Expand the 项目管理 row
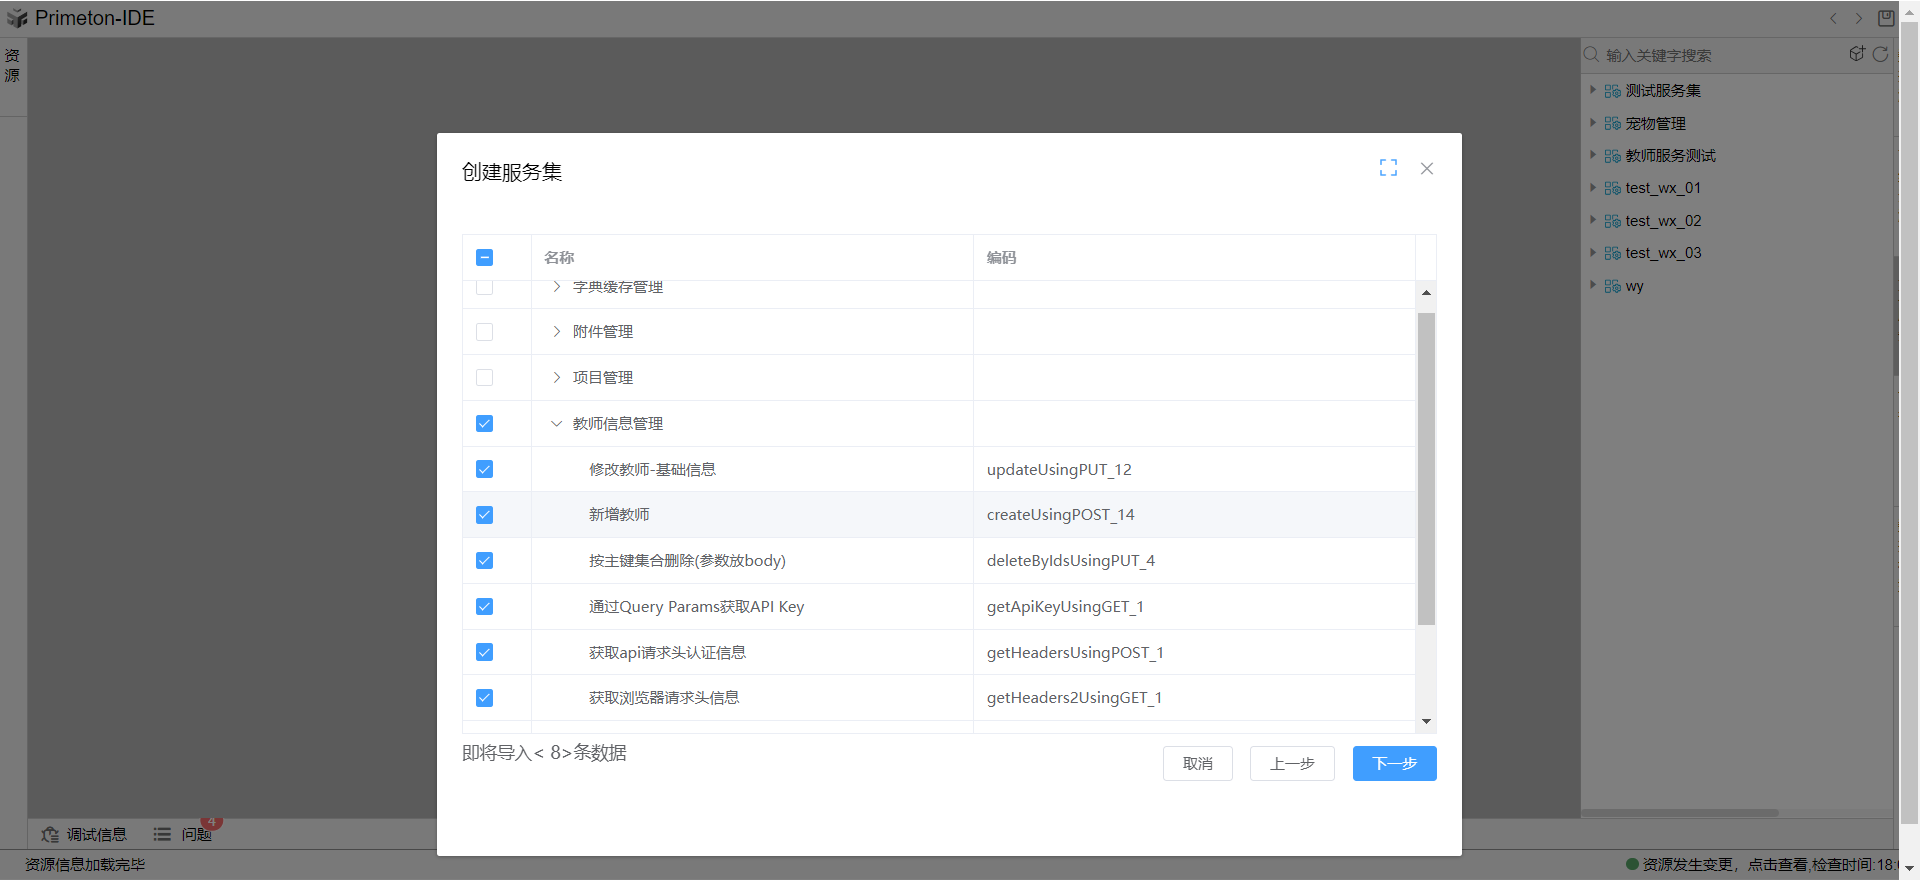Viewport: 1920px width, 880px height. [x=557, y=378]
